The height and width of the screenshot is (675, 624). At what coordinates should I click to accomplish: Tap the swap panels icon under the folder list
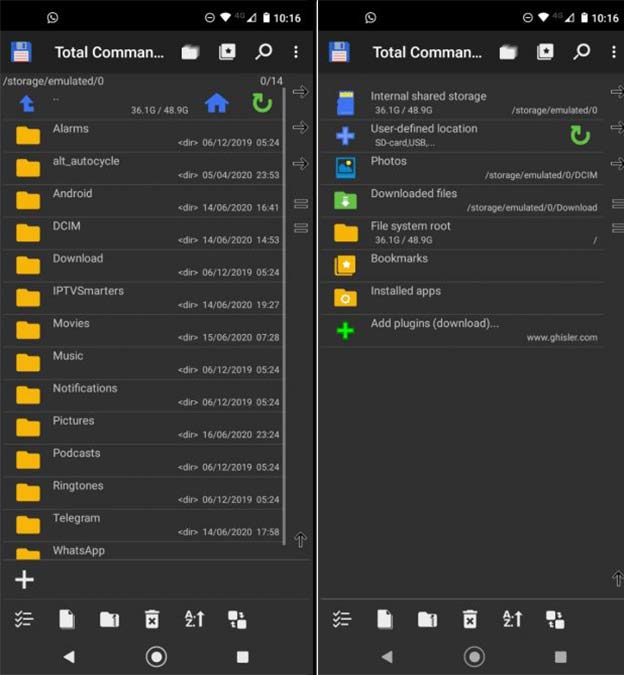pyautogui.click(x=237, y=619)
